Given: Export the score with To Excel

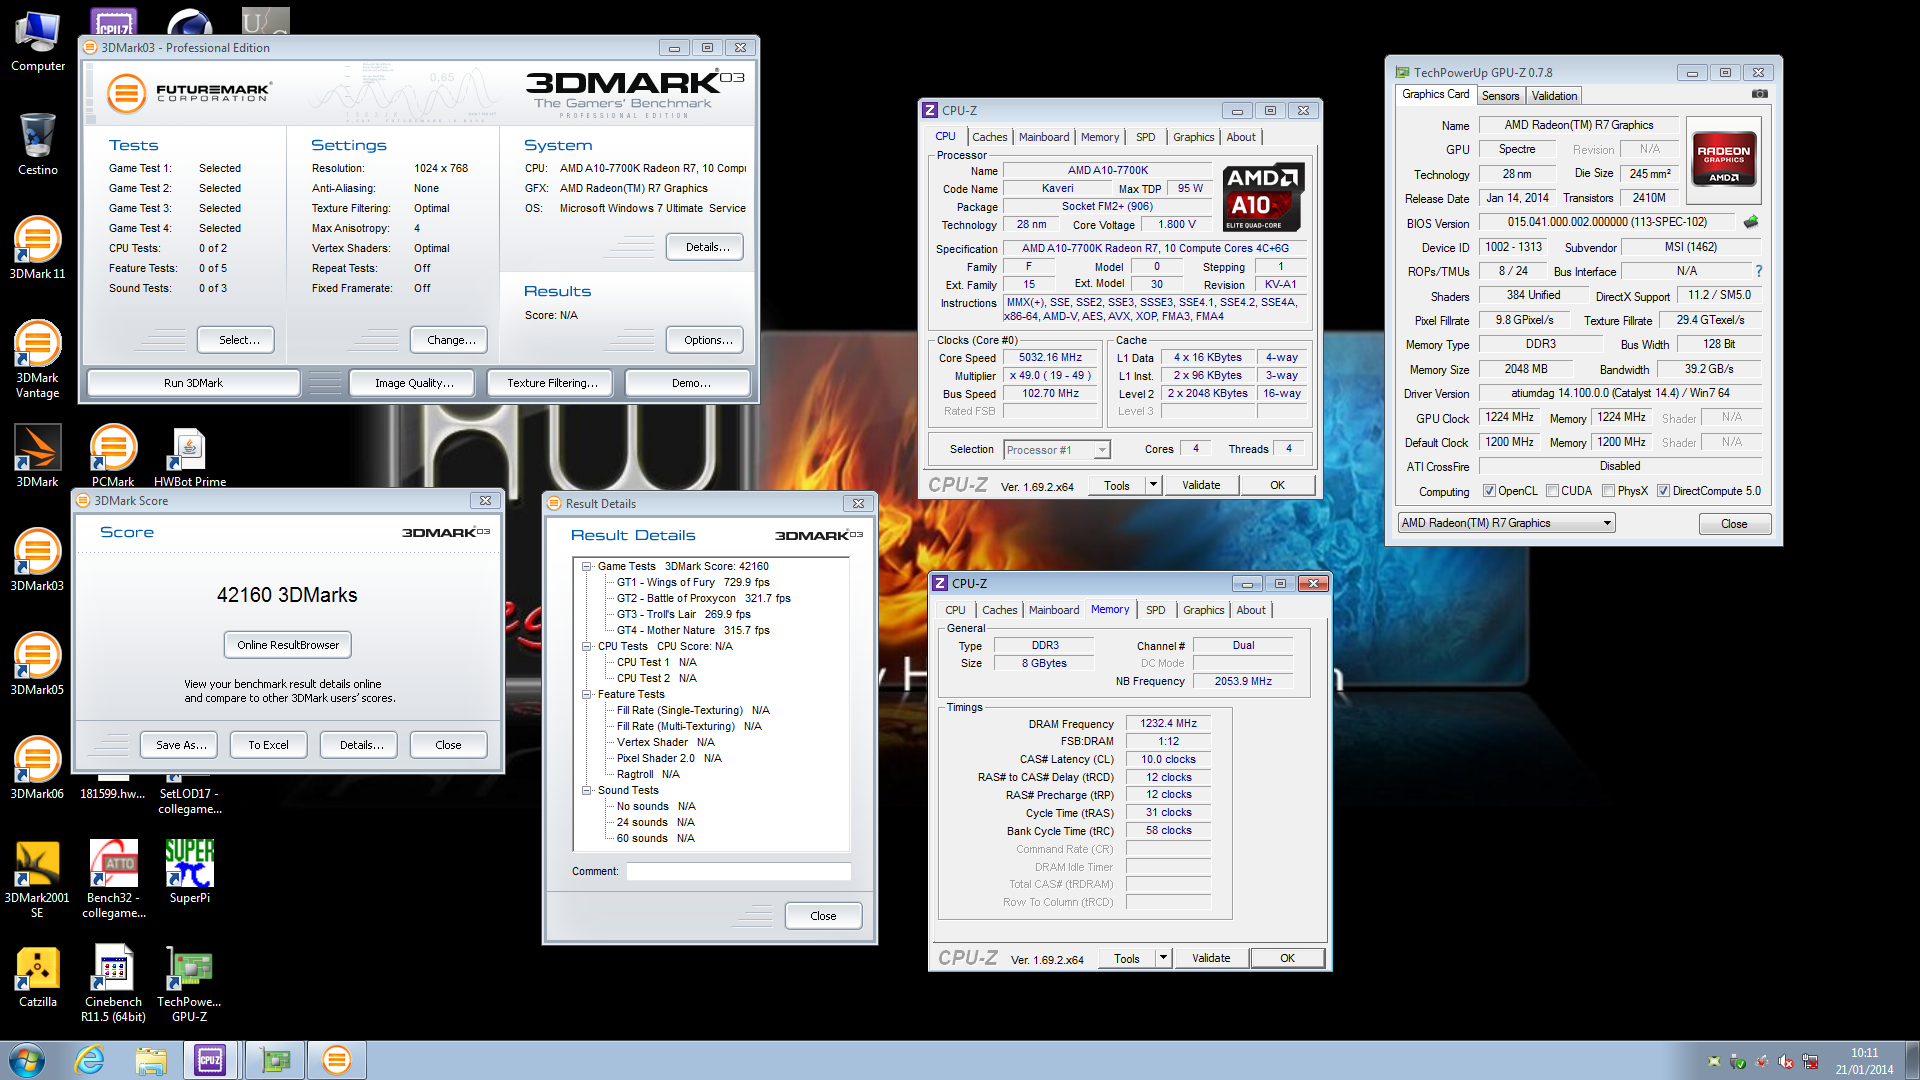Looking at the screenshot, I should click(268, 745).
